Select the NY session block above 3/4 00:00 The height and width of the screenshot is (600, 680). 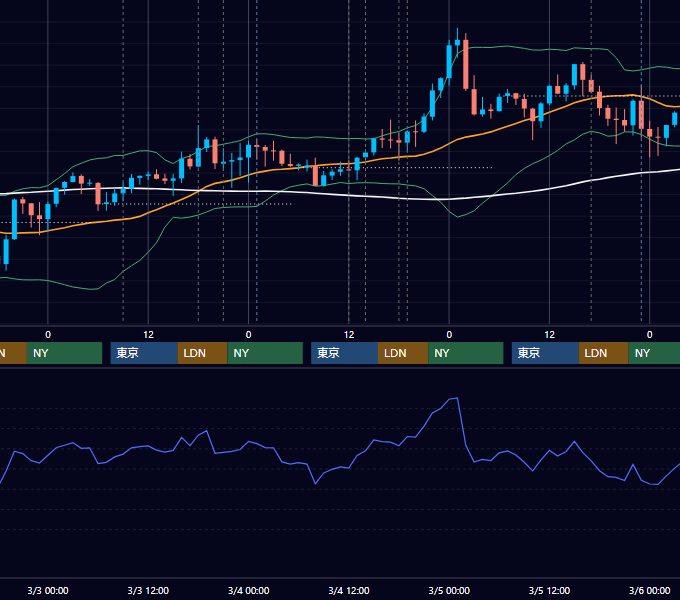(x=265, y=353)
